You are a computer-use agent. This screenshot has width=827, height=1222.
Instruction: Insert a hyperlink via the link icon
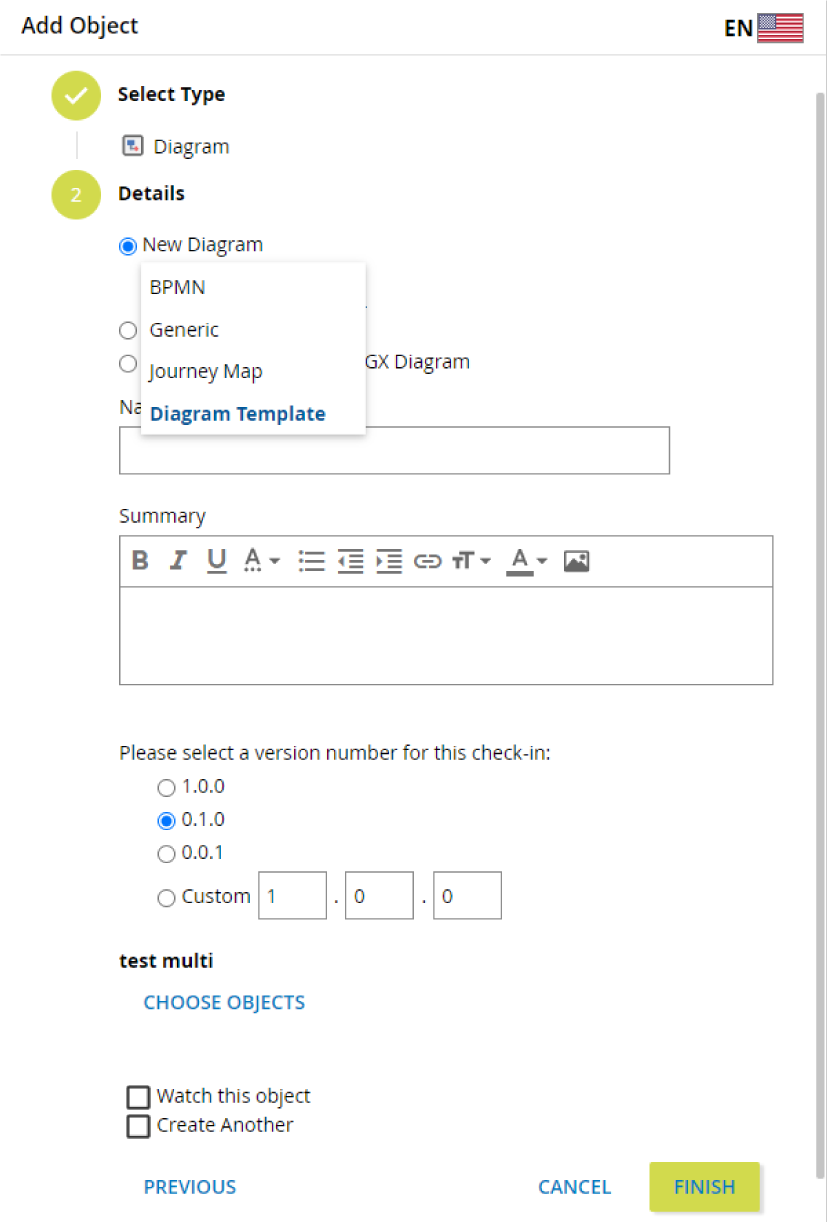pos(427,561)
